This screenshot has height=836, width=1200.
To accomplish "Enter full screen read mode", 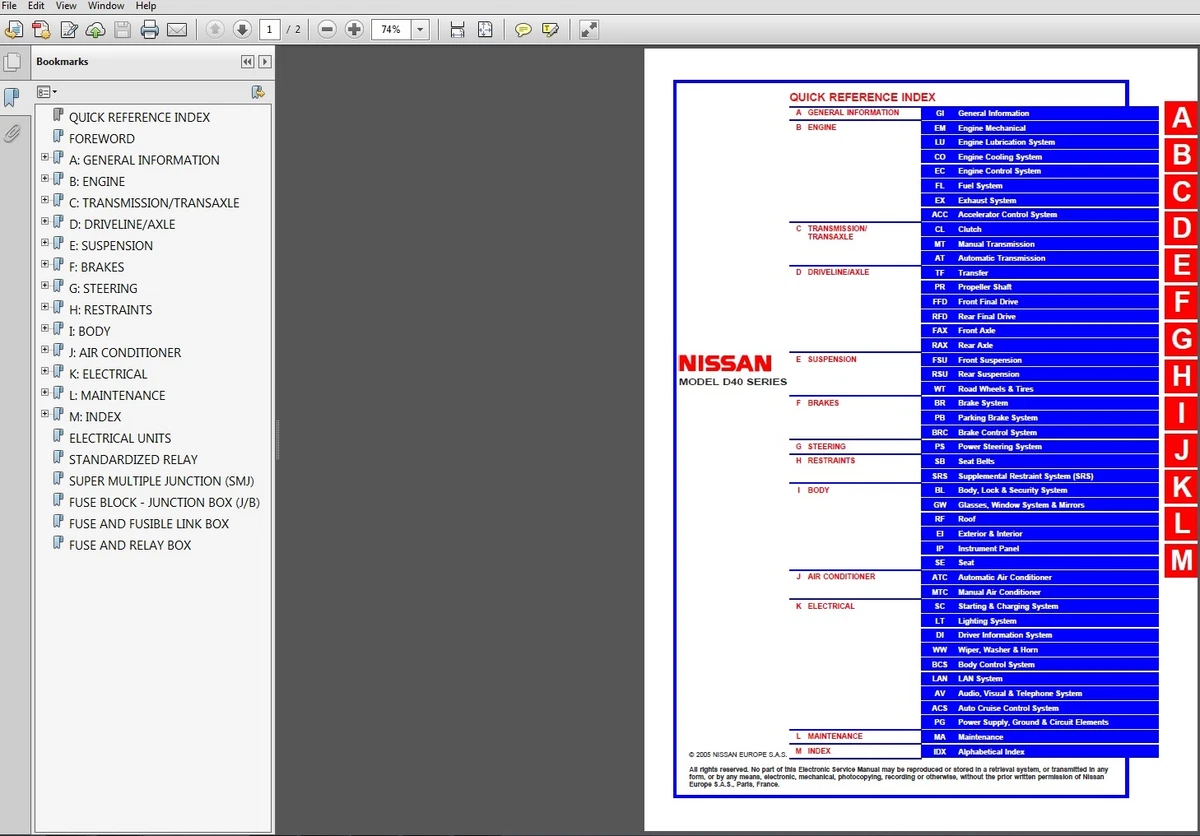I will click(589, 30).
